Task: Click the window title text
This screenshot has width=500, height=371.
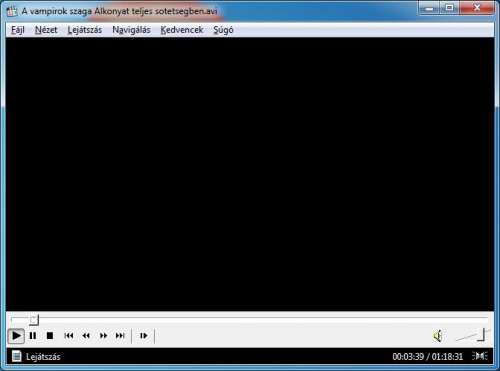Action: point(119,11)
